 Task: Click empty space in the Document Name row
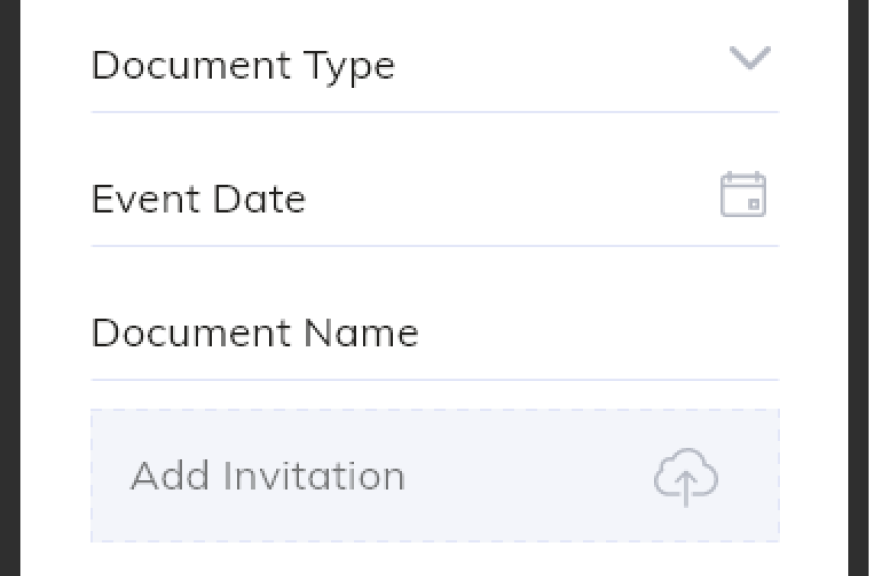click(x=599, y=334)
